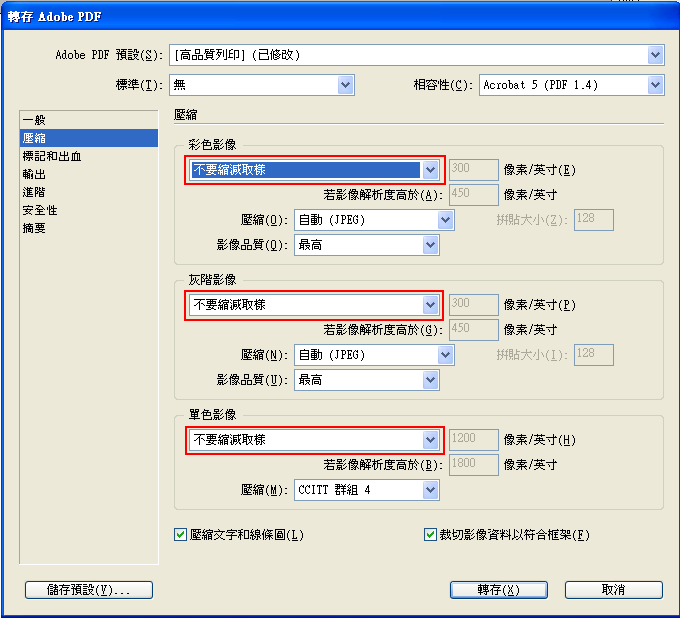Open 灰階影像 downsampling dropdown
The image size is (680, 618).
(314, 305)
